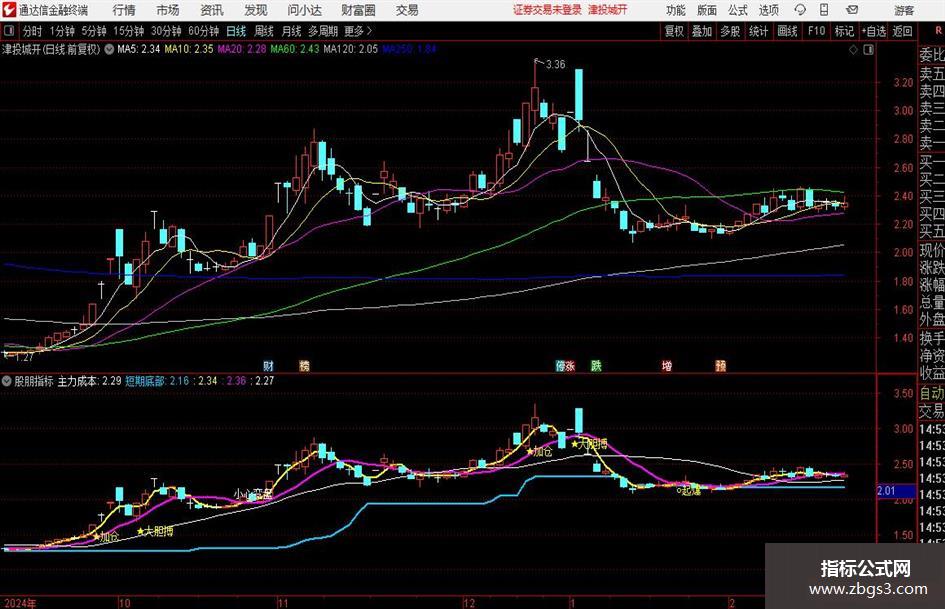Viewport: 945px width, 609px height.
Task: Open the 资讯 menu
Action: (212, 10)
